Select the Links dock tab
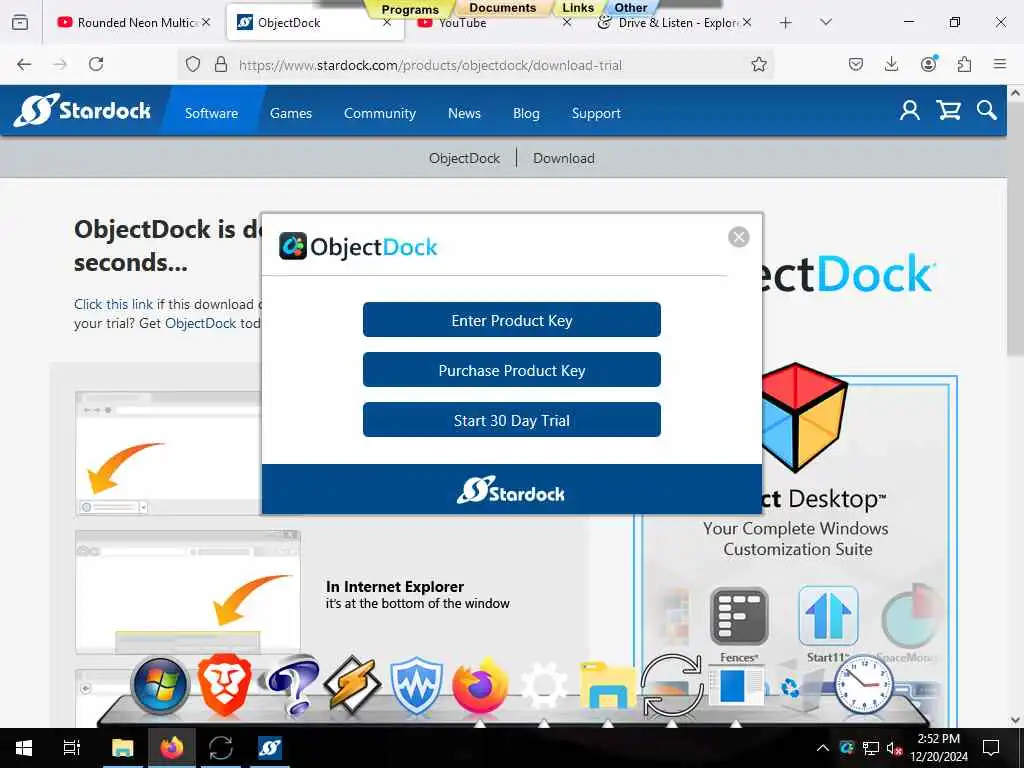Viewport: 1024px width, 768px height. 578,8
